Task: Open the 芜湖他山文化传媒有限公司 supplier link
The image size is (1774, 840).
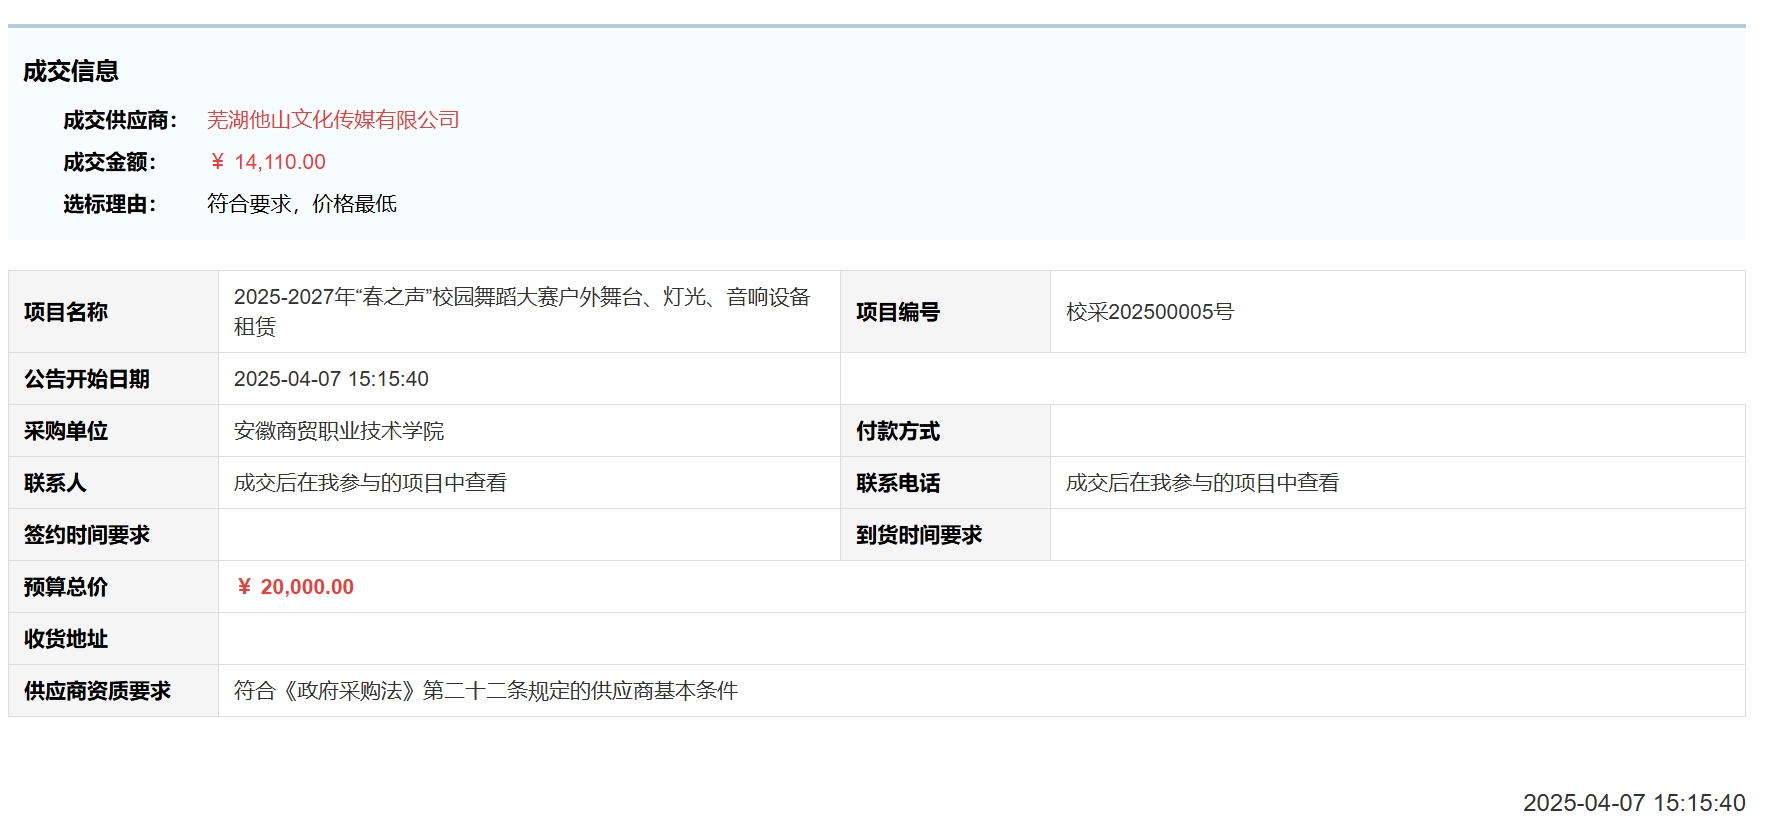Action: point(332,120)
